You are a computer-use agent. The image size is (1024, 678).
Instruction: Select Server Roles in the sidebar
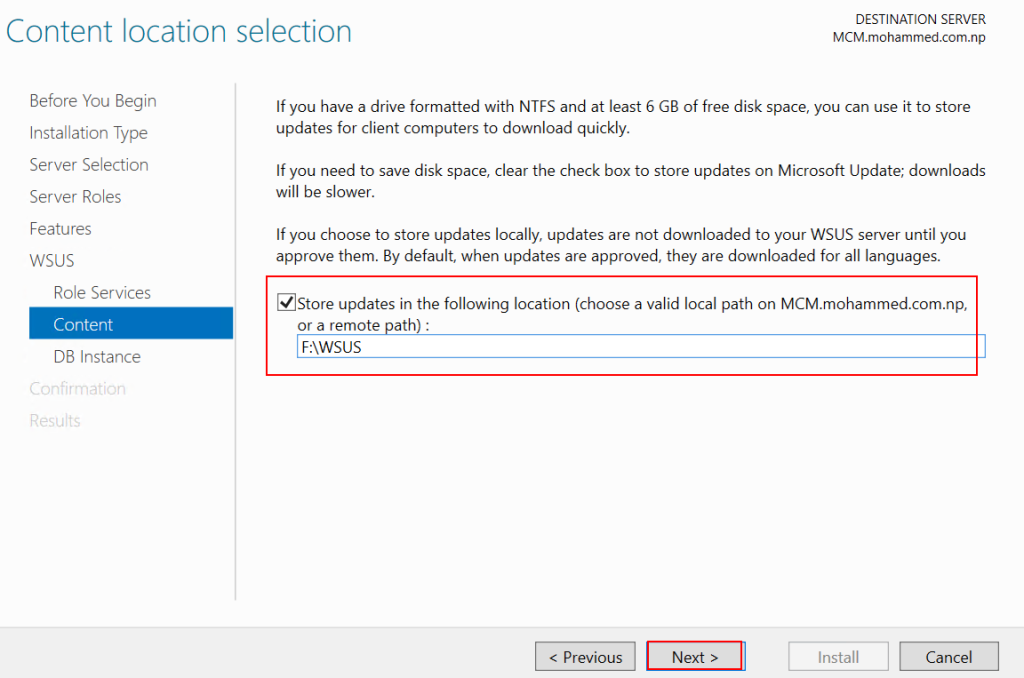coord(75,197)
